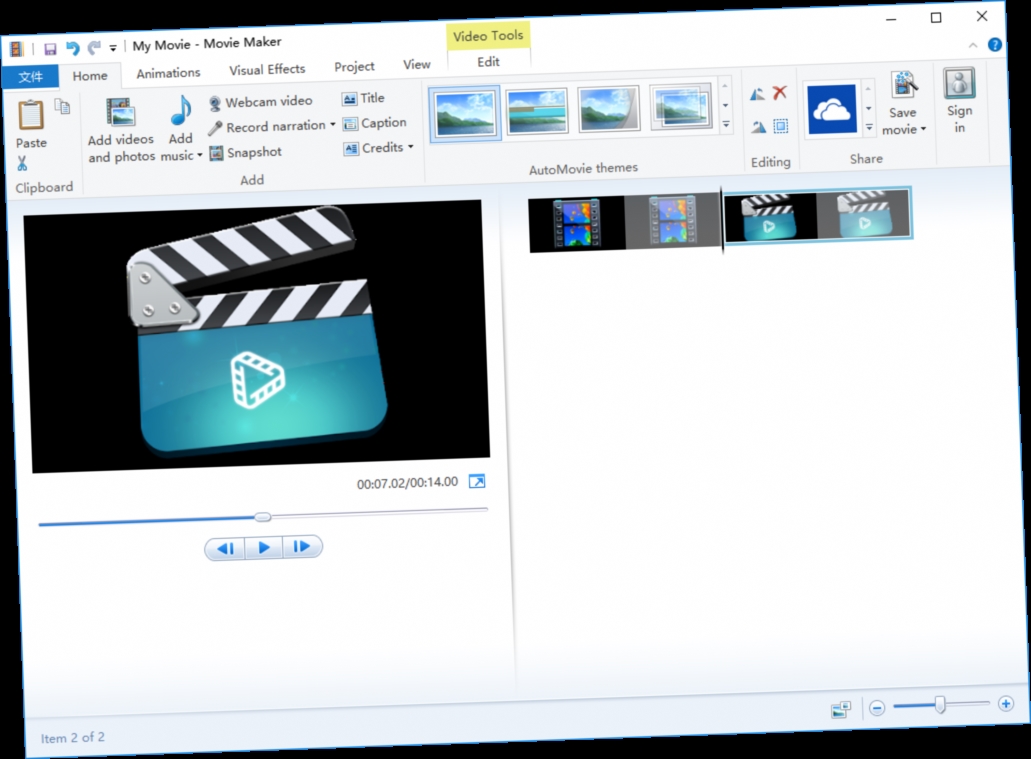The height and width of the screenshot is (759, 1031).
Task: Play the video in the preview pane
Action: coord(263,547)
